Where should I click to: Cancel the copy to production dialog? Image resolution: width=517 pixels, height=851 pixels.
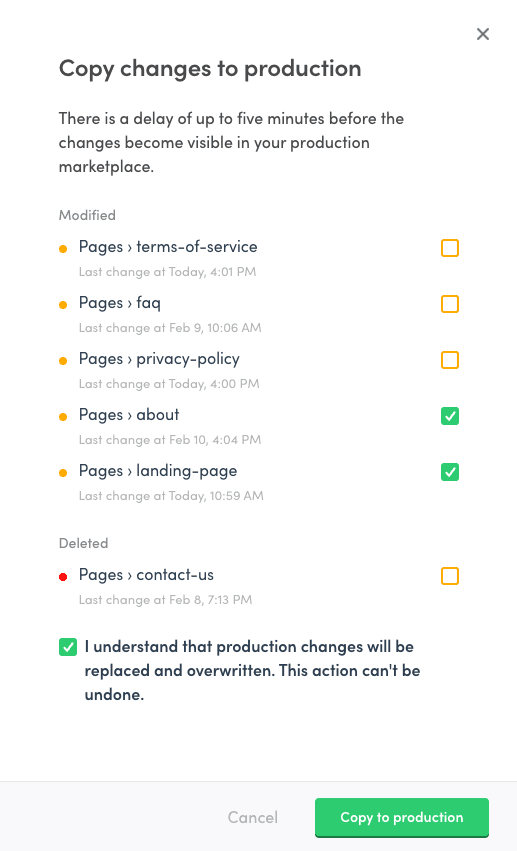pyautogui.click(x=253, y=817)
